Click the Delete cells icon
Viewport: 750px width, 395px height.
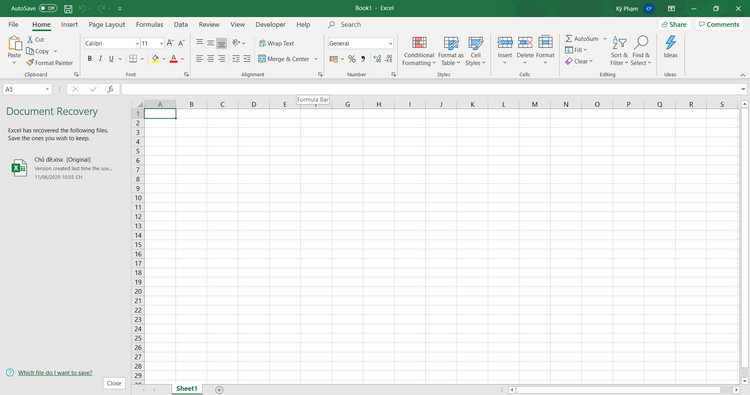(525, 43)
